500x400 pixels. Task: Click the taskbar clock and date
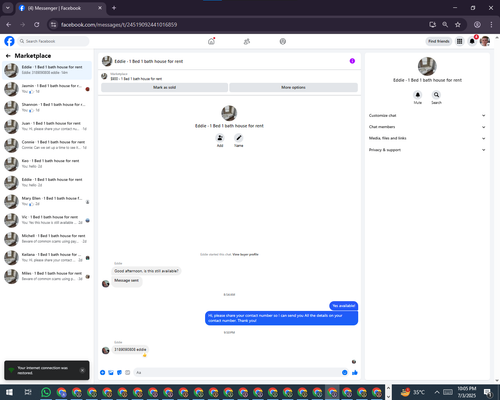[x=467, y=392]
